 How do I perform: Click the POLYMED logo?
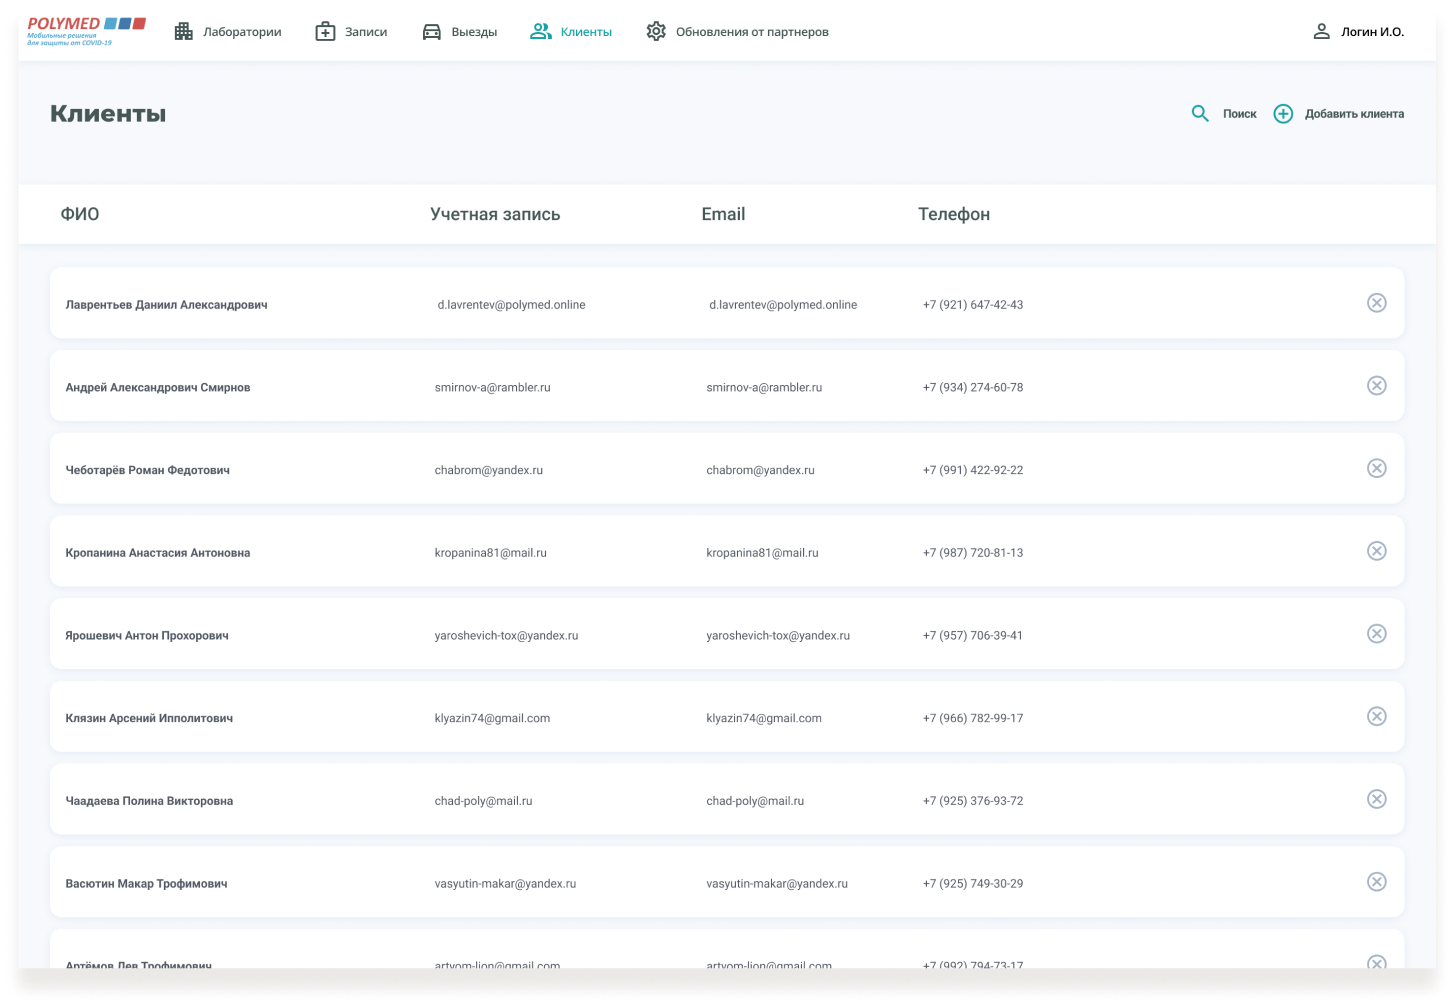pos(86,30)
